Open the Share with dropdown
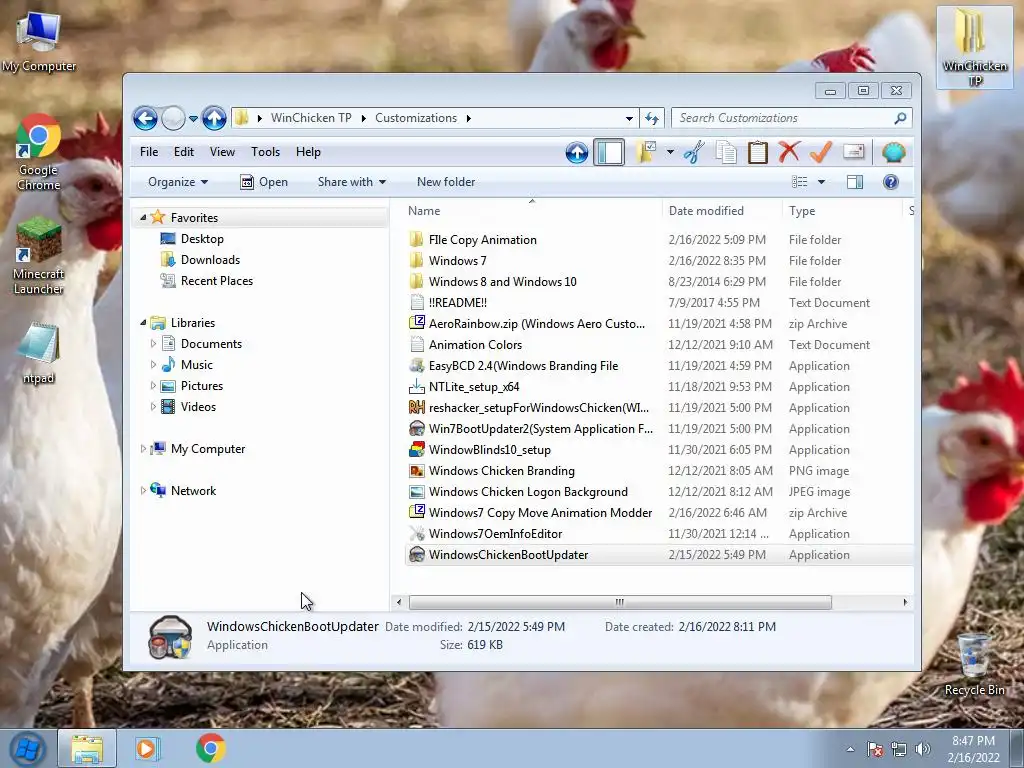This screenshot has height=768, width=1024. point(351,182)
